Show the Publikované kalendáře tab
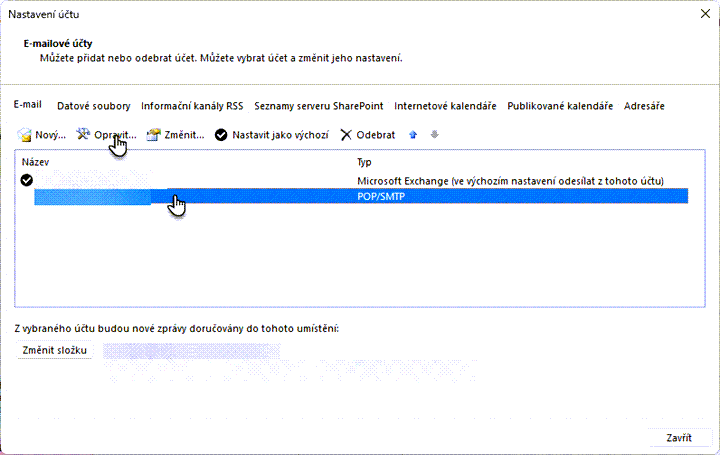This screenshot has height=455, width=720. tap(560, 106)
